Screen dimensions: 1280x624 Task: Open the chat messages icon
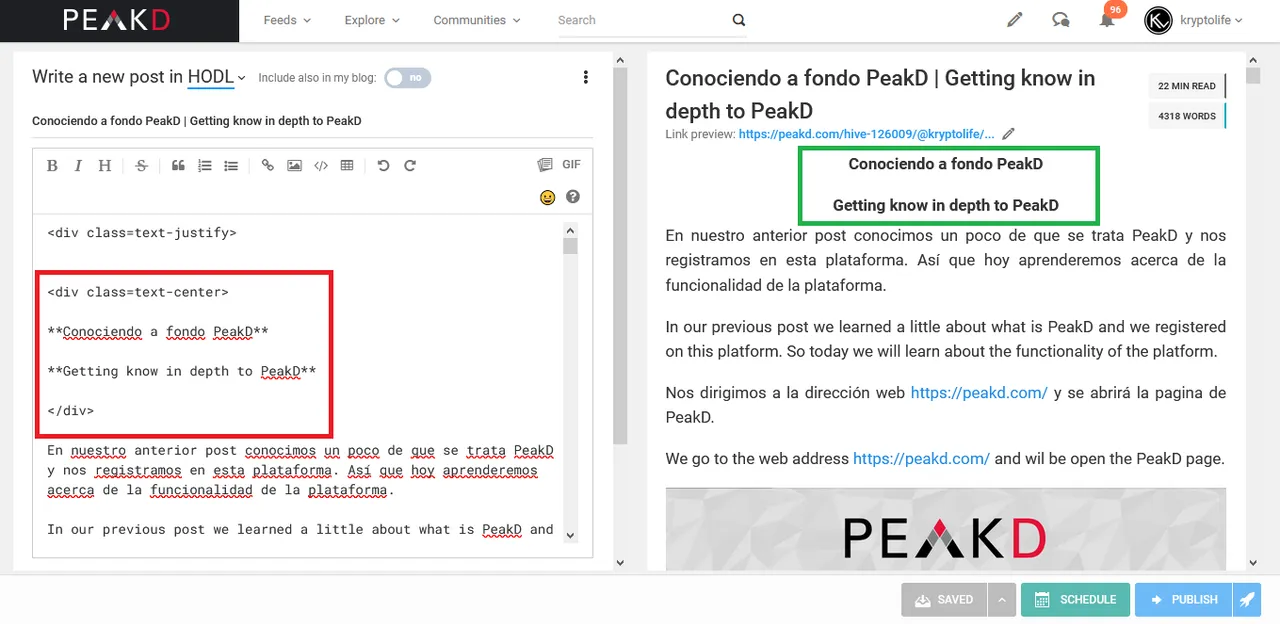pyautogui.click(x=1061, y=20)
